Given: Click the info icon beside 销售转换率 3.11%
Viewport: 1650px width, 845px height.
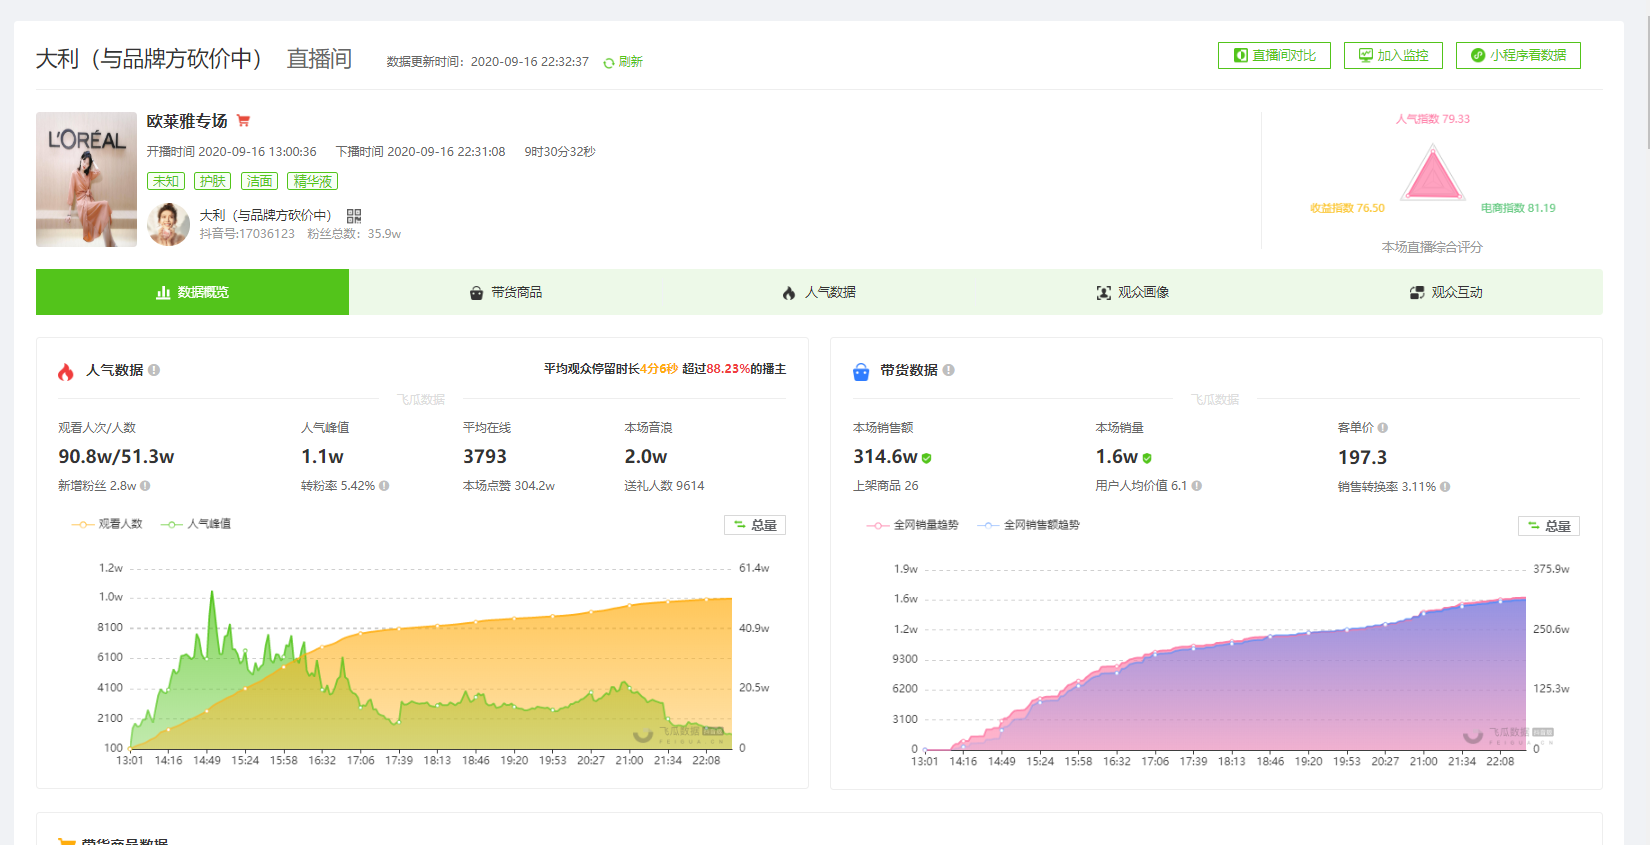Looking at the screenshot, I should [1445, 487].
